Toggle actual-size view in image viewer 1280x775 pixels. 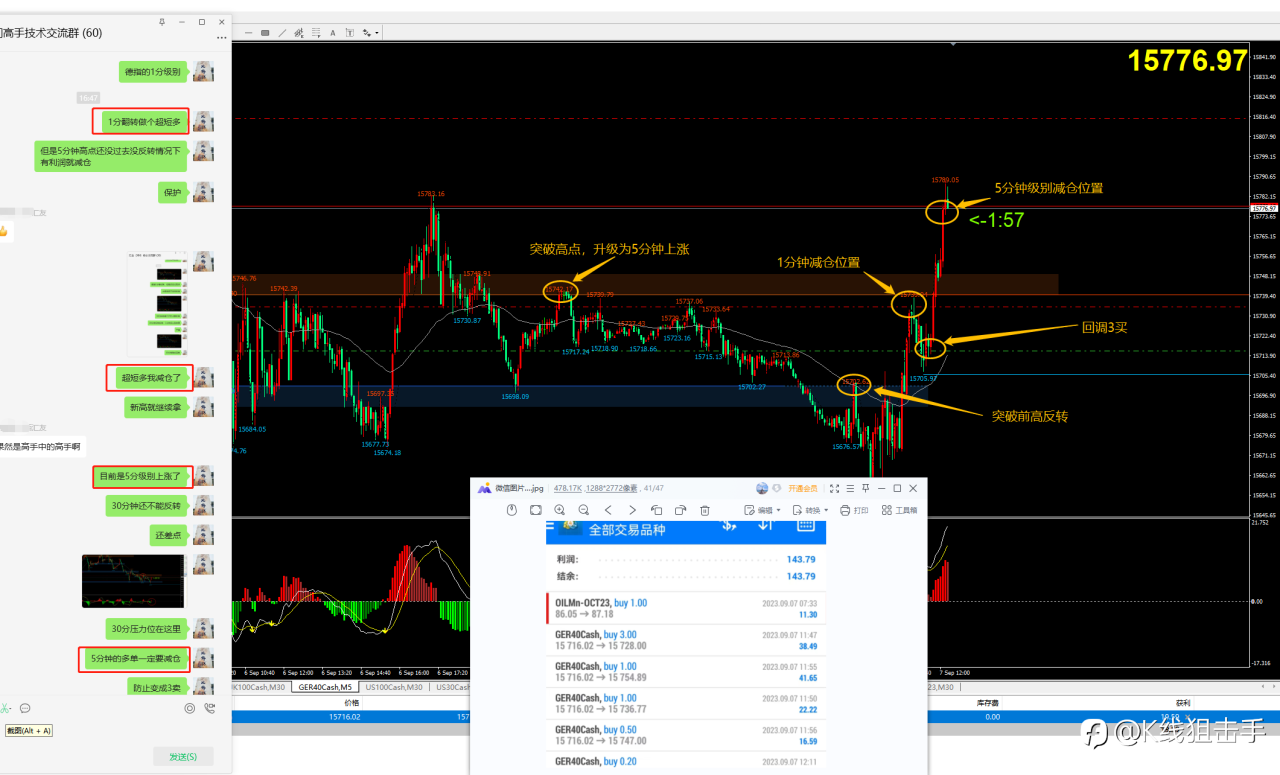click(512, 510)
